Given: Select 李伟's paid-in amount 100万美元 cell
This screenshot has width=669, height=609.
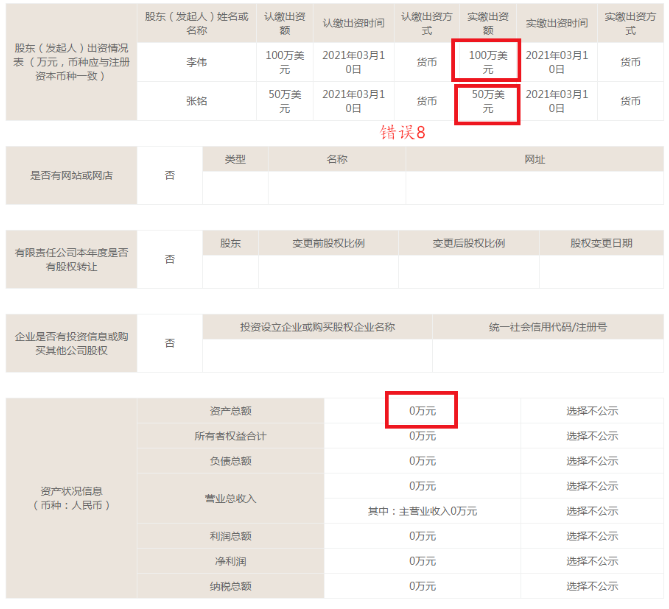Looking at the screenshot, I should point(488,62).
